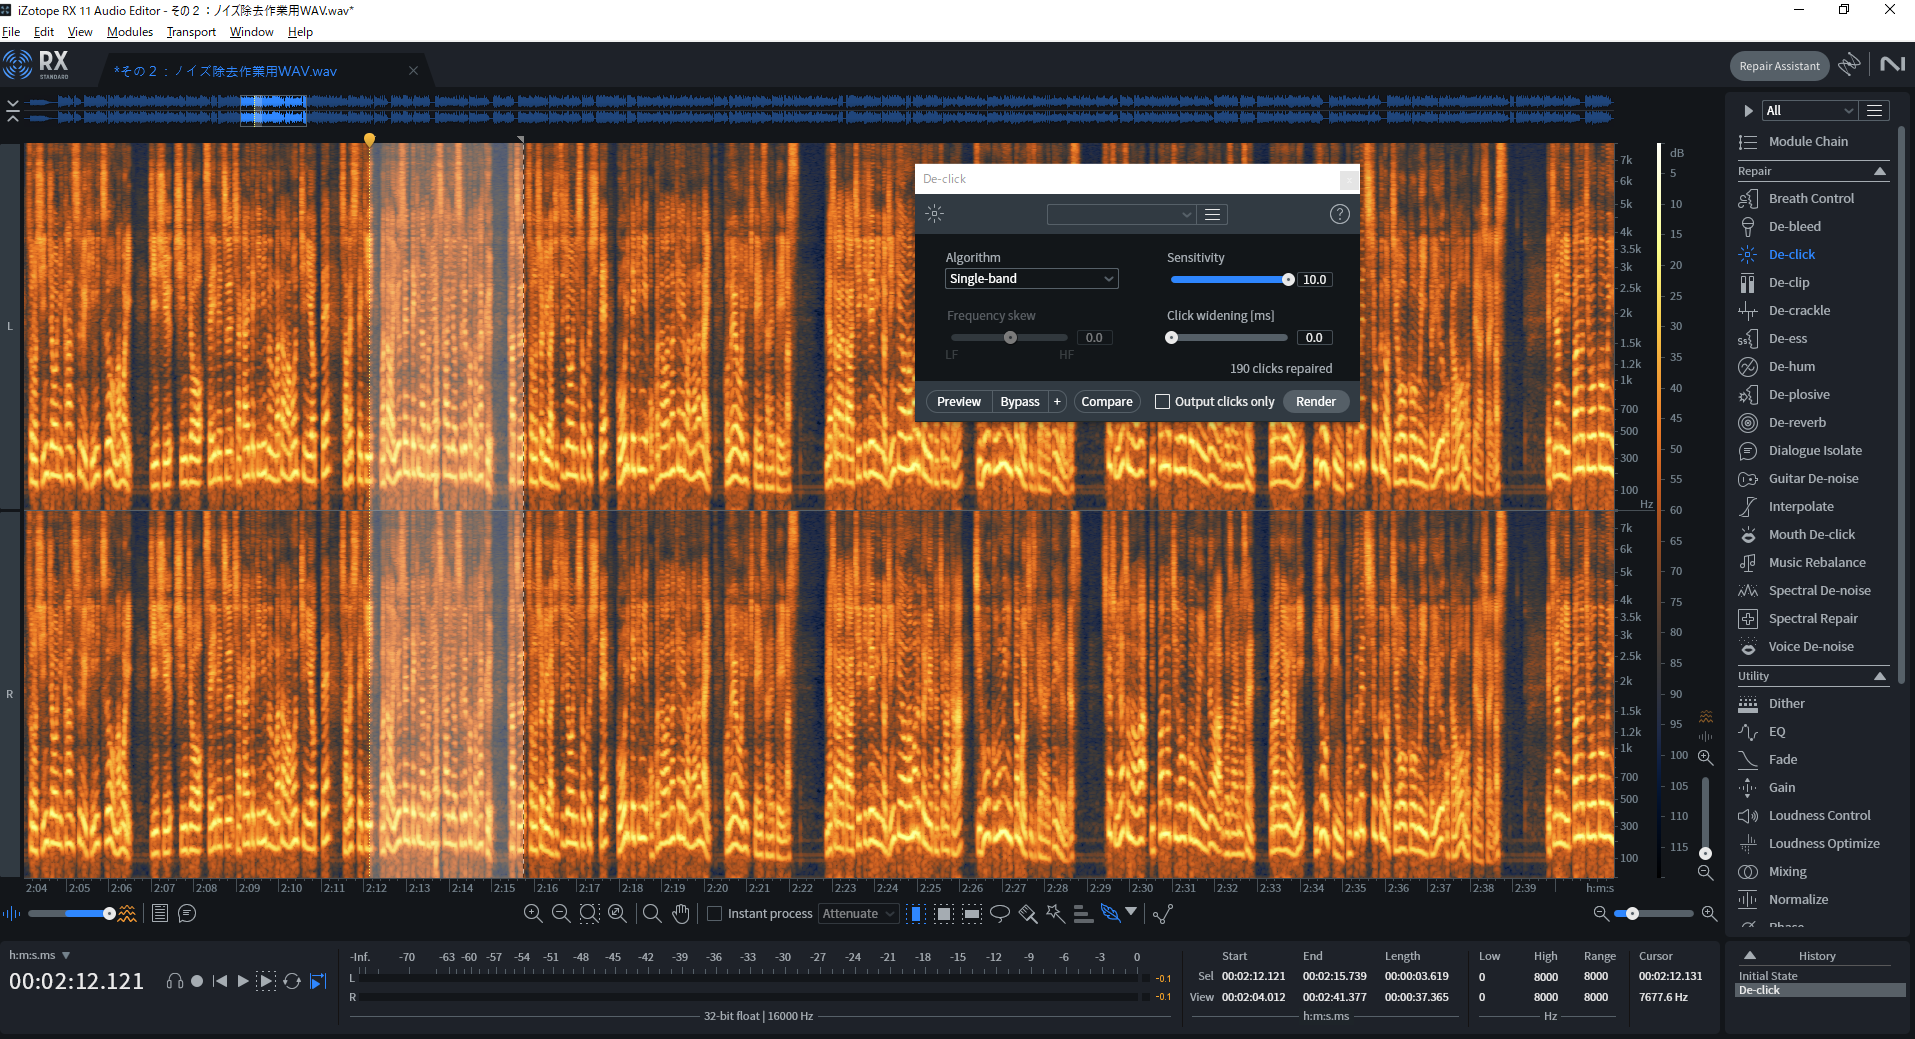Open the Window menu
1915x1039 pixels.
tap(251, 32)
